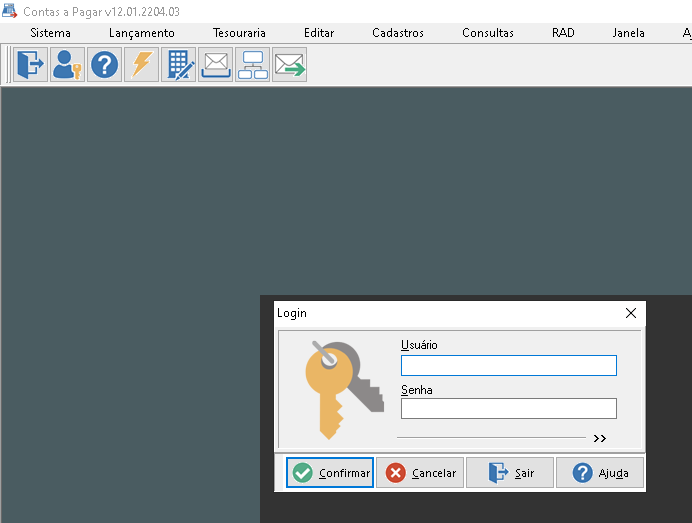Click the toolbar drag grip handle
Viewport: 692px width, 523px height.
tap(8, 65)
